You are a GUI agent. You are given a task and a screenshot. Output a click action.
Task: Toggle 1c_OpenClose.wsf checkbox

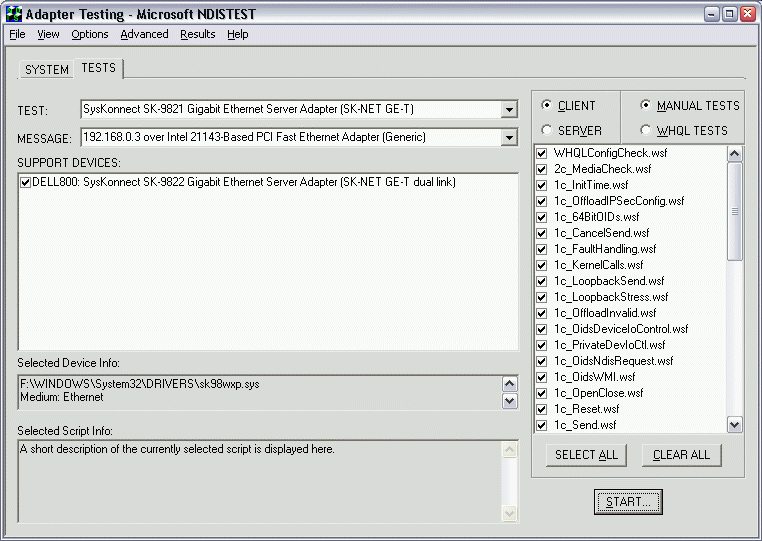point(541,394)
